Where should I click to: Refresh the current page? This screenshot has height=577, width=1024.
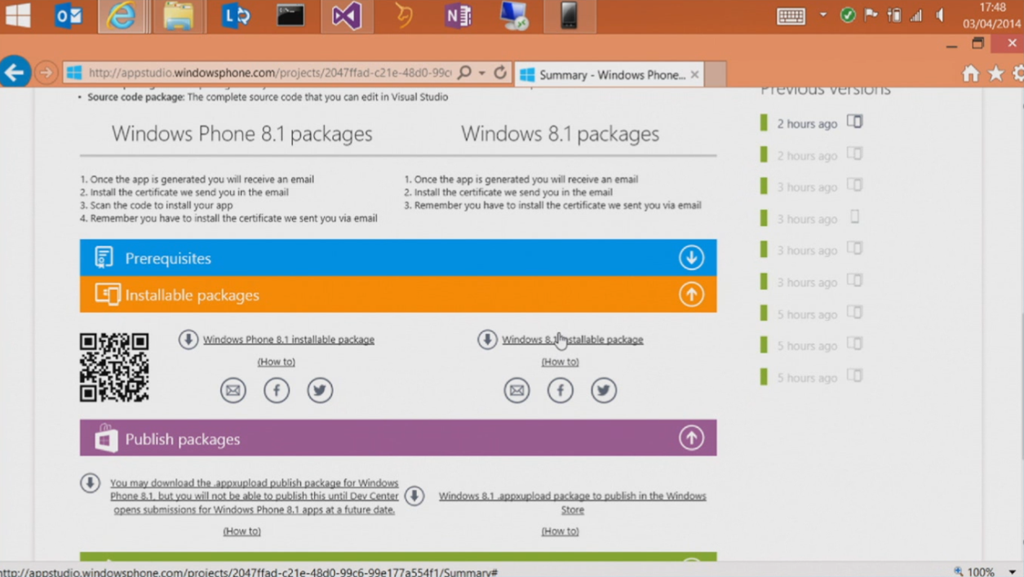click(500, 72)
